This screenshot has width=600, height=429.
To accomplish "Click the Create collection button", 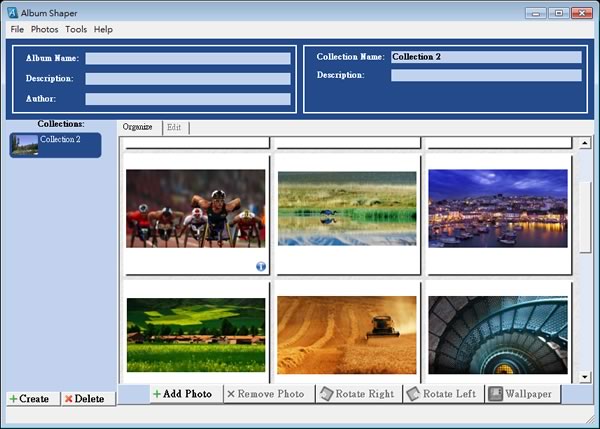I will 33,399.
